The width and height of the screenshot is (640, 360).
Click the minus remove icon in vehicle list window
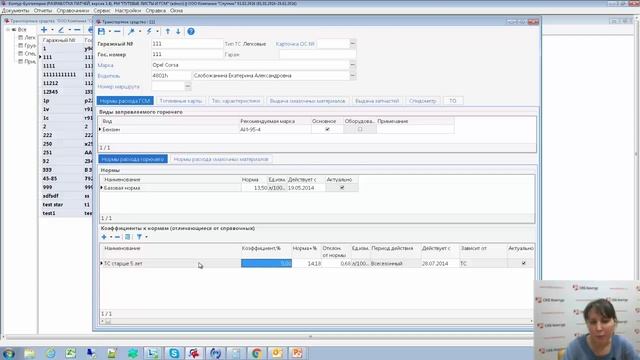77,29
